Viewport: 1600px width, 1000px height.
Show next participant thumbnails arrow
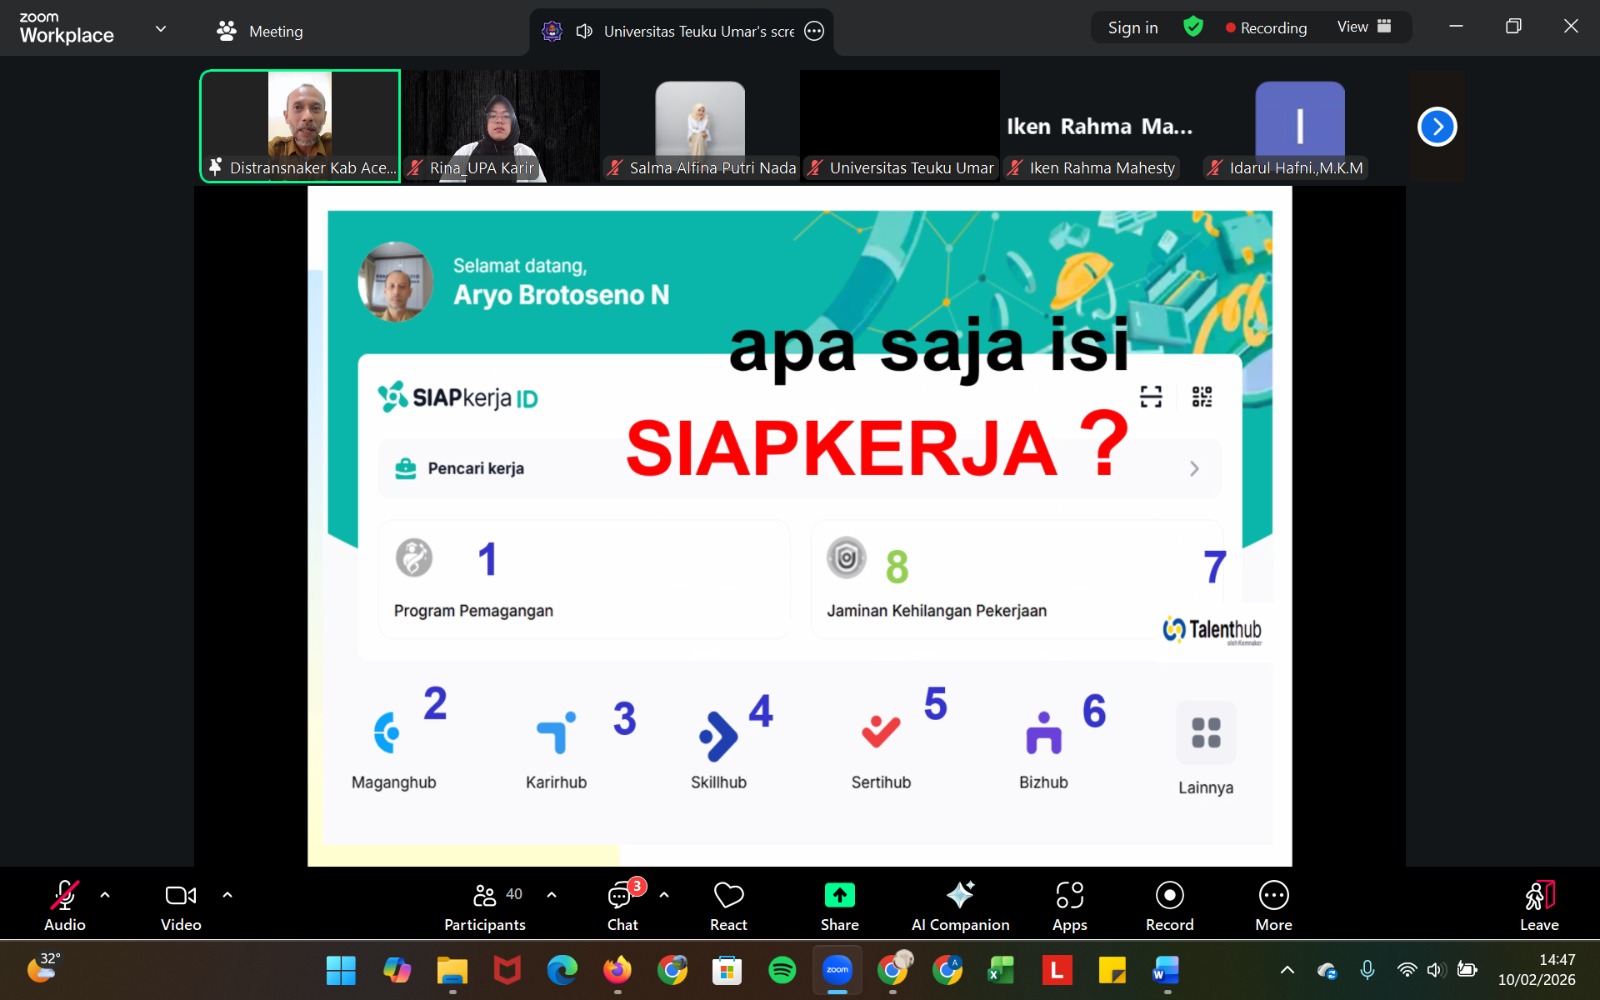pyautogui.click(x=1437, y=127)
